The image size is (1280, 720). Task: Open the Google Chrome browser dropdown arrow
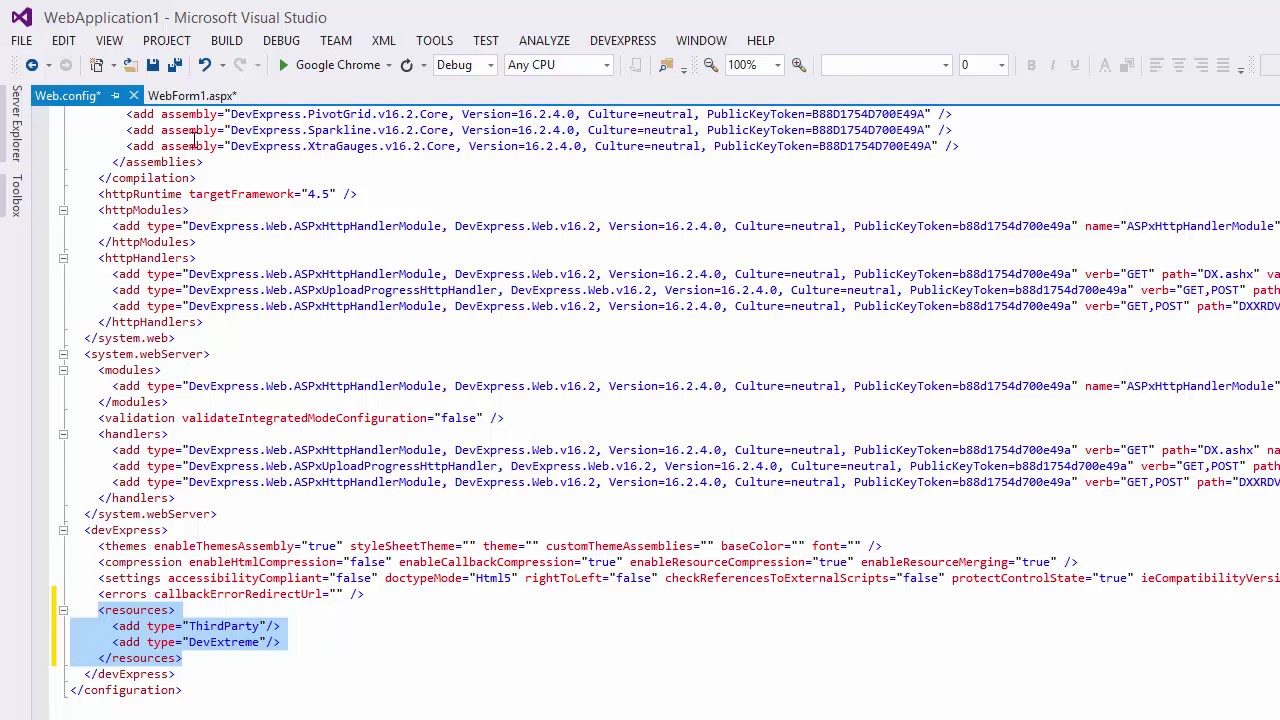(x=389, y=66)
